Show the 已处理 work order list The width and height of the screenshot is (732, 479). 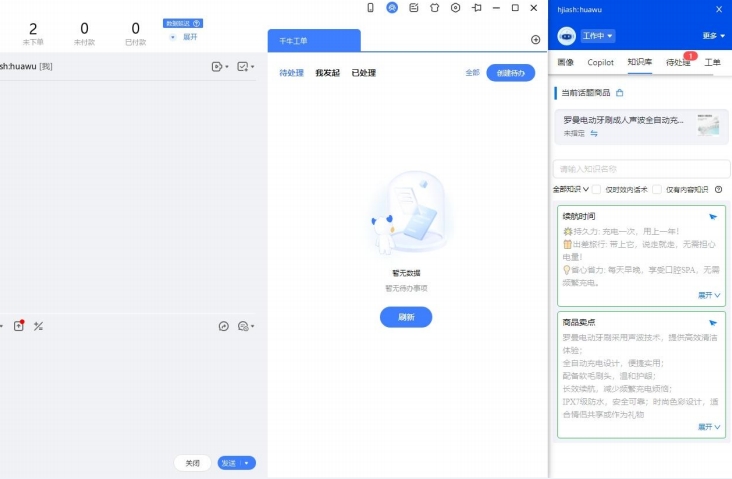[x=364, y=73]
